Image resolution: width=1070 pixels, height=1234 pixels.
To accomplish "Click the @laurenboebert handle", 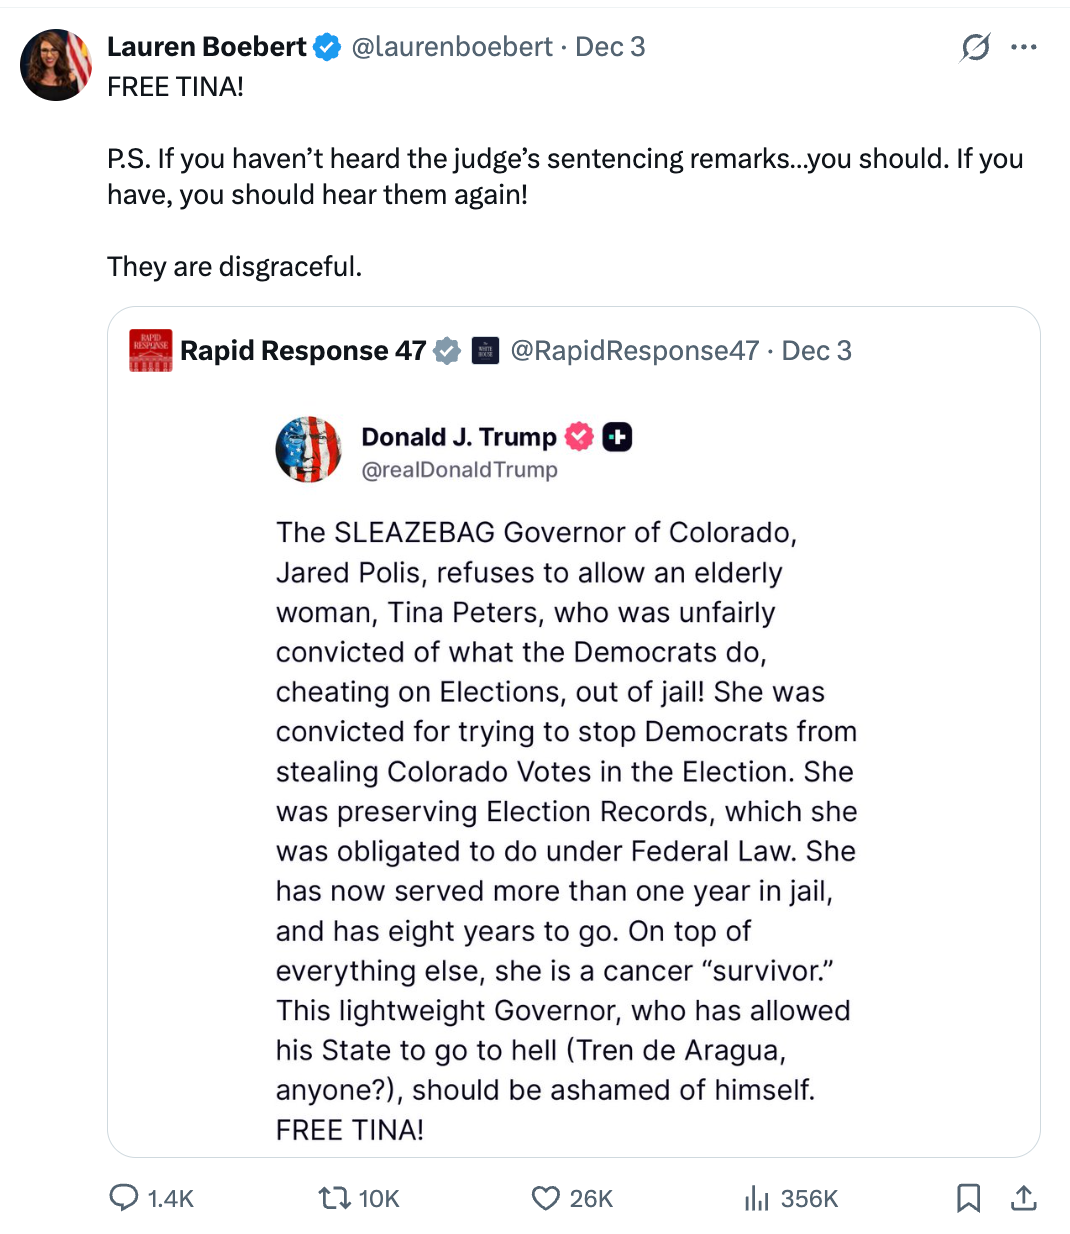I will (x=452, y=47).
